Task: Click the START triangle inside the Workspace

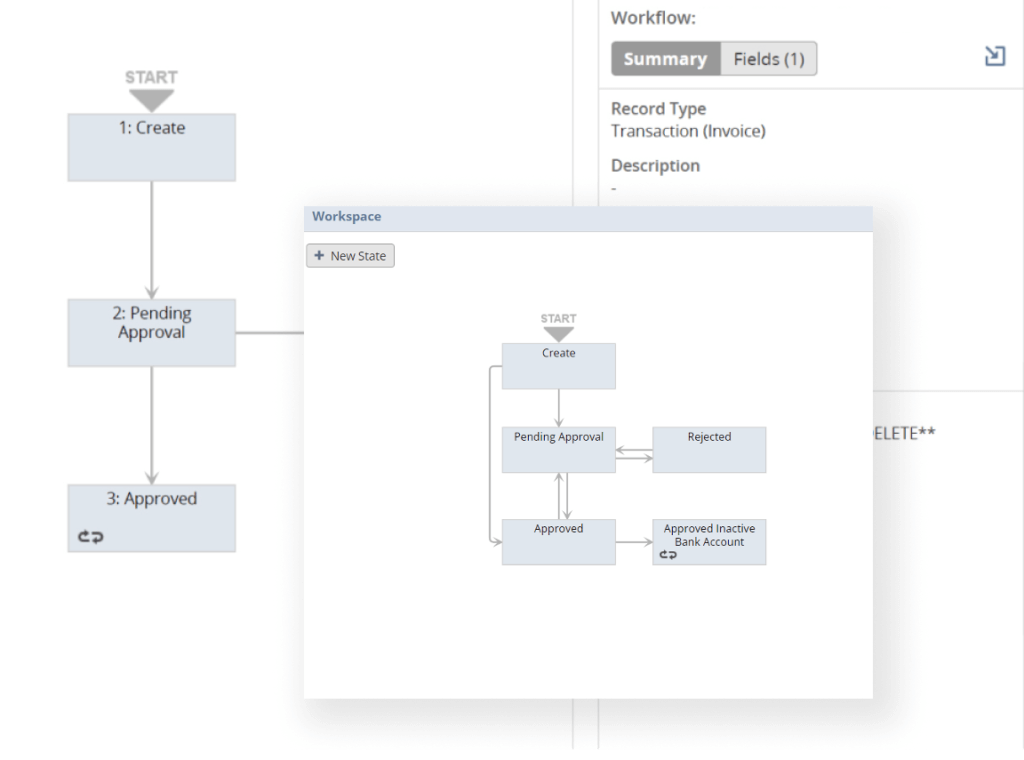Action: coord(558,334)
